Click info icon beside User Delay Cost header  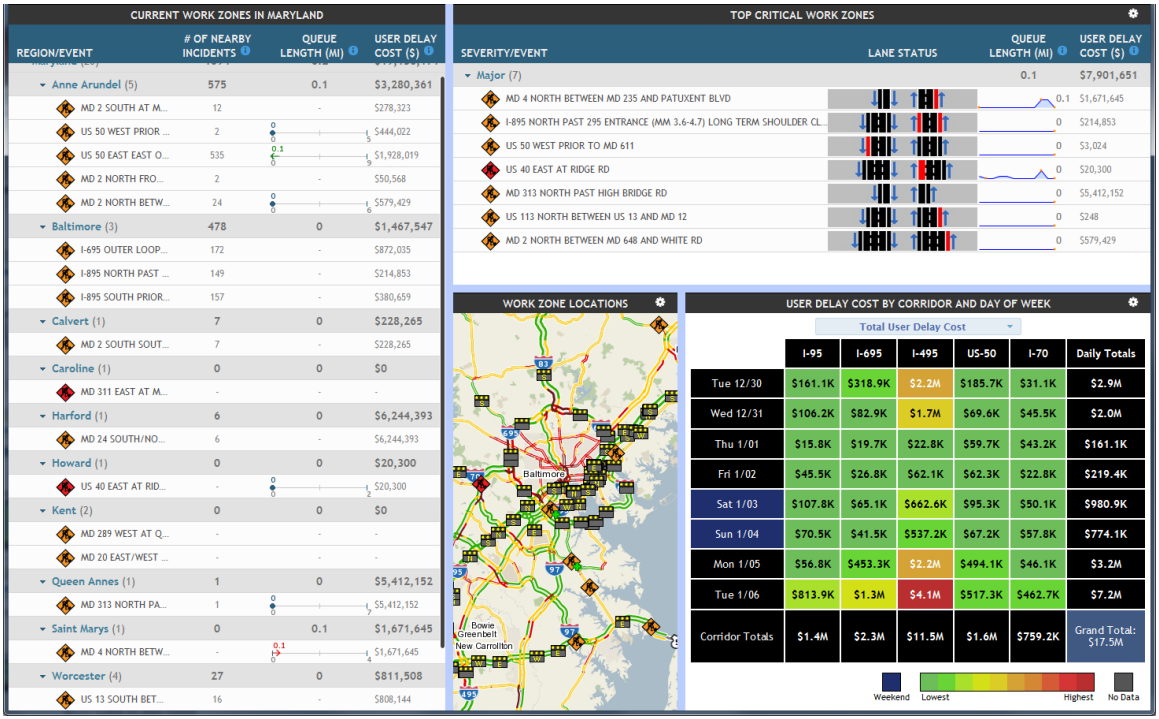coord(429,51)
